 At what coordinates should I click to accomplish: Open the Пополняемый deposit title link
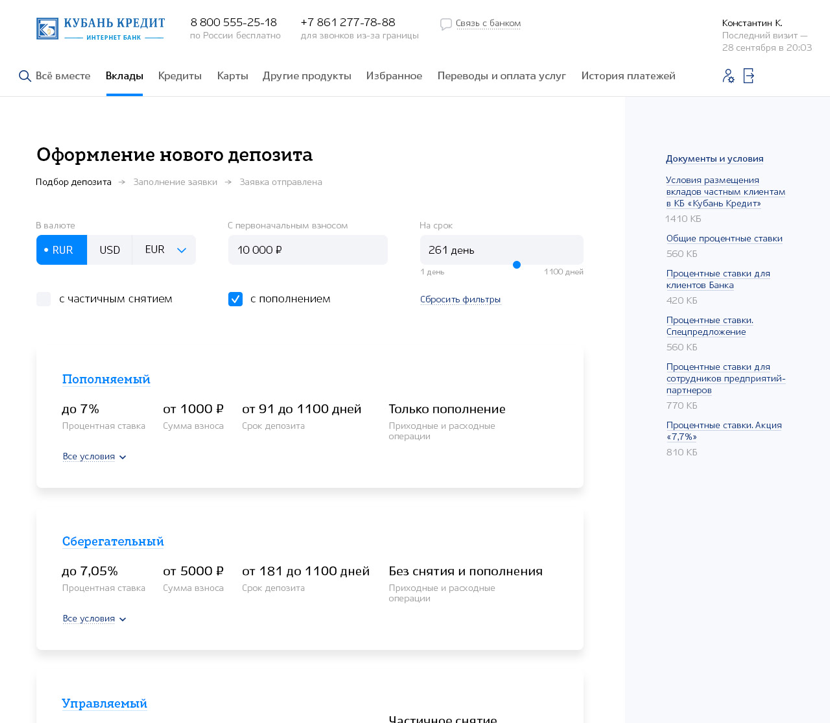pyautogui.click(x=106, y=379)
